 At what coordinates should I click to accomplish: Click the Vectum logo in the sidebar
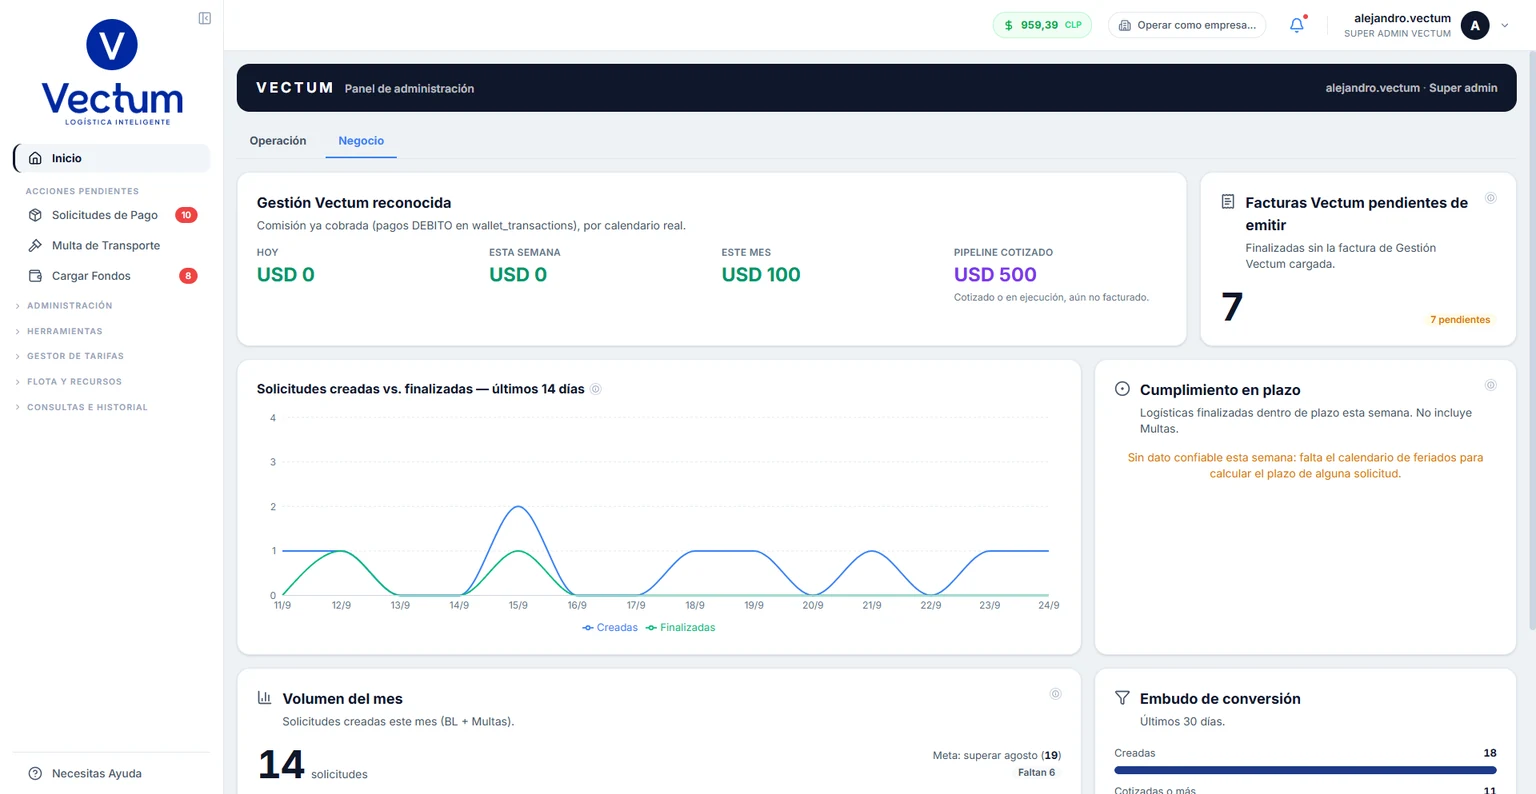[x=112, y=72]
